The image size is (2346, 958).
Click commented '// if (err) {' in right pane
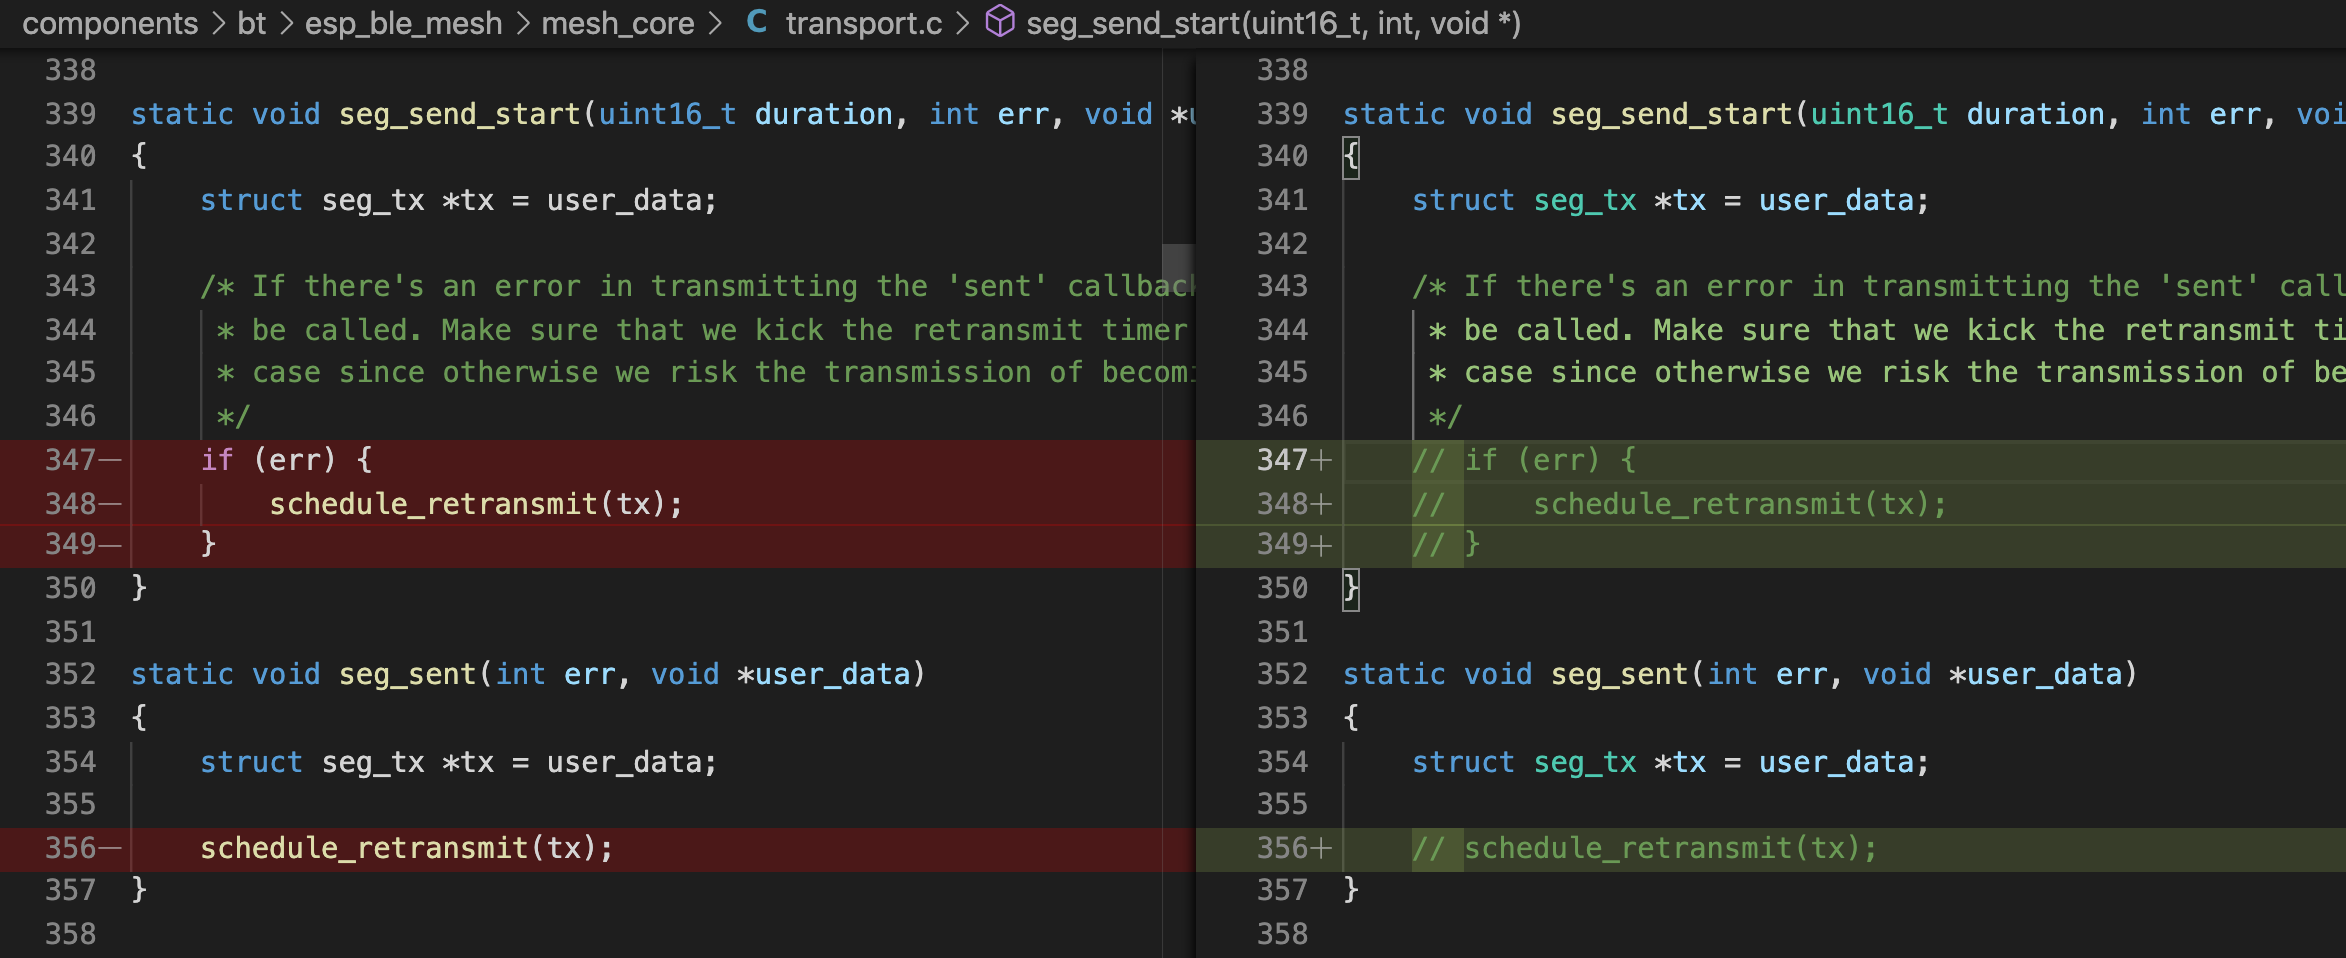click(x=1525, y=460)
